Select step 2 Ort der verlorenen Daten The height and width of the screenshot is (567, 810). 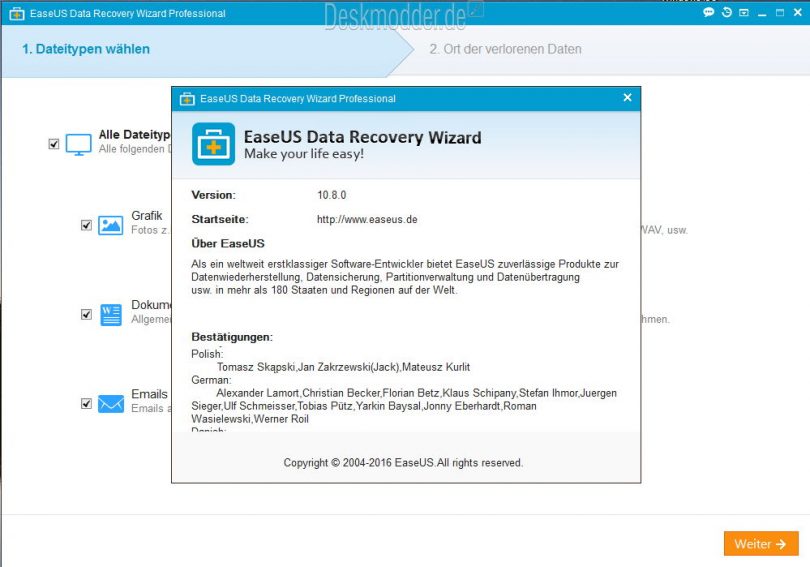(505, 49)
